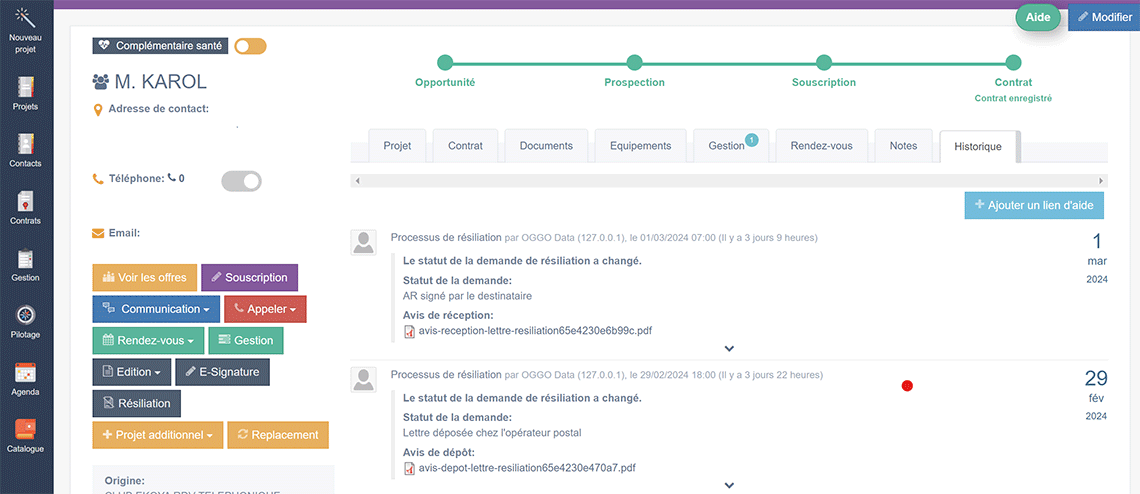Open Catalogue sidebar icon
Viewport: 1140px width, 494px height.
coord(26,431)
